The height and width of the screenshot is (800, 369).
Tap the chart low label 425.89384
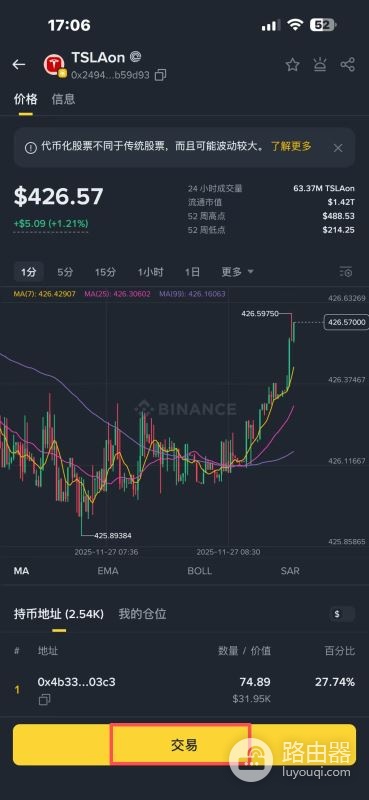[113, 536]
